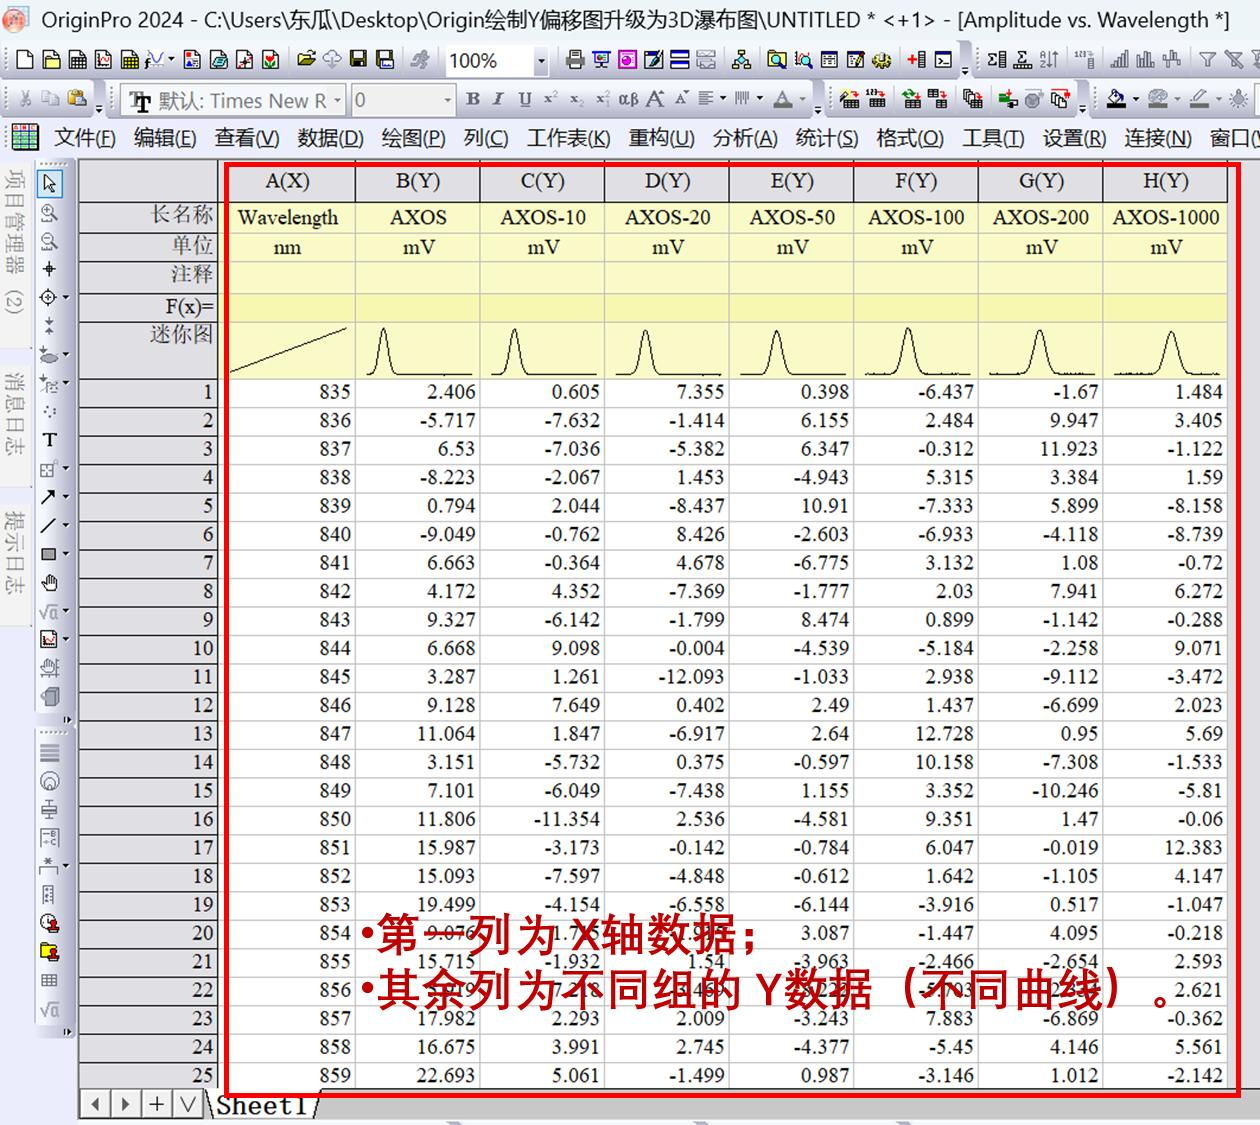Expand the fill color dropdown arrow
The image size is (1260, 1125).
coord(1136,99)
